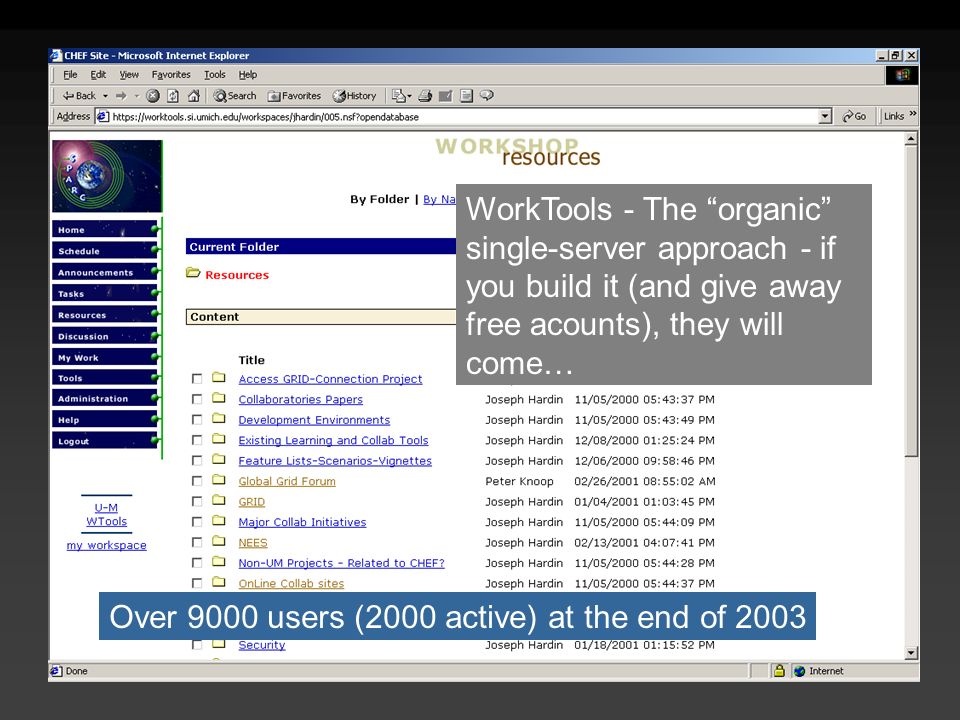Click the page scrollbar down arrow
Screen dimensions: 960x720
(x=912, y=653)
